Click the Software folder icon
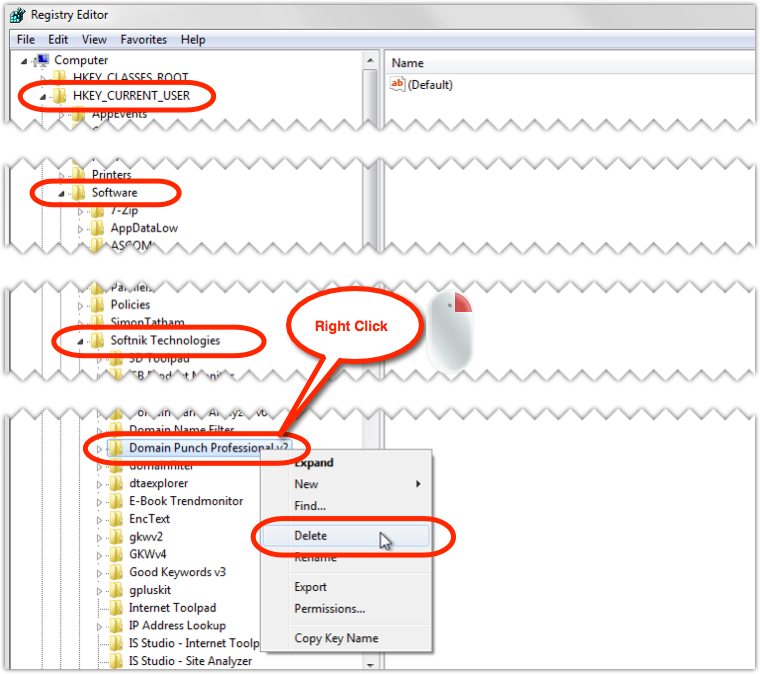 pyautogui.click(x=78, y=192)
